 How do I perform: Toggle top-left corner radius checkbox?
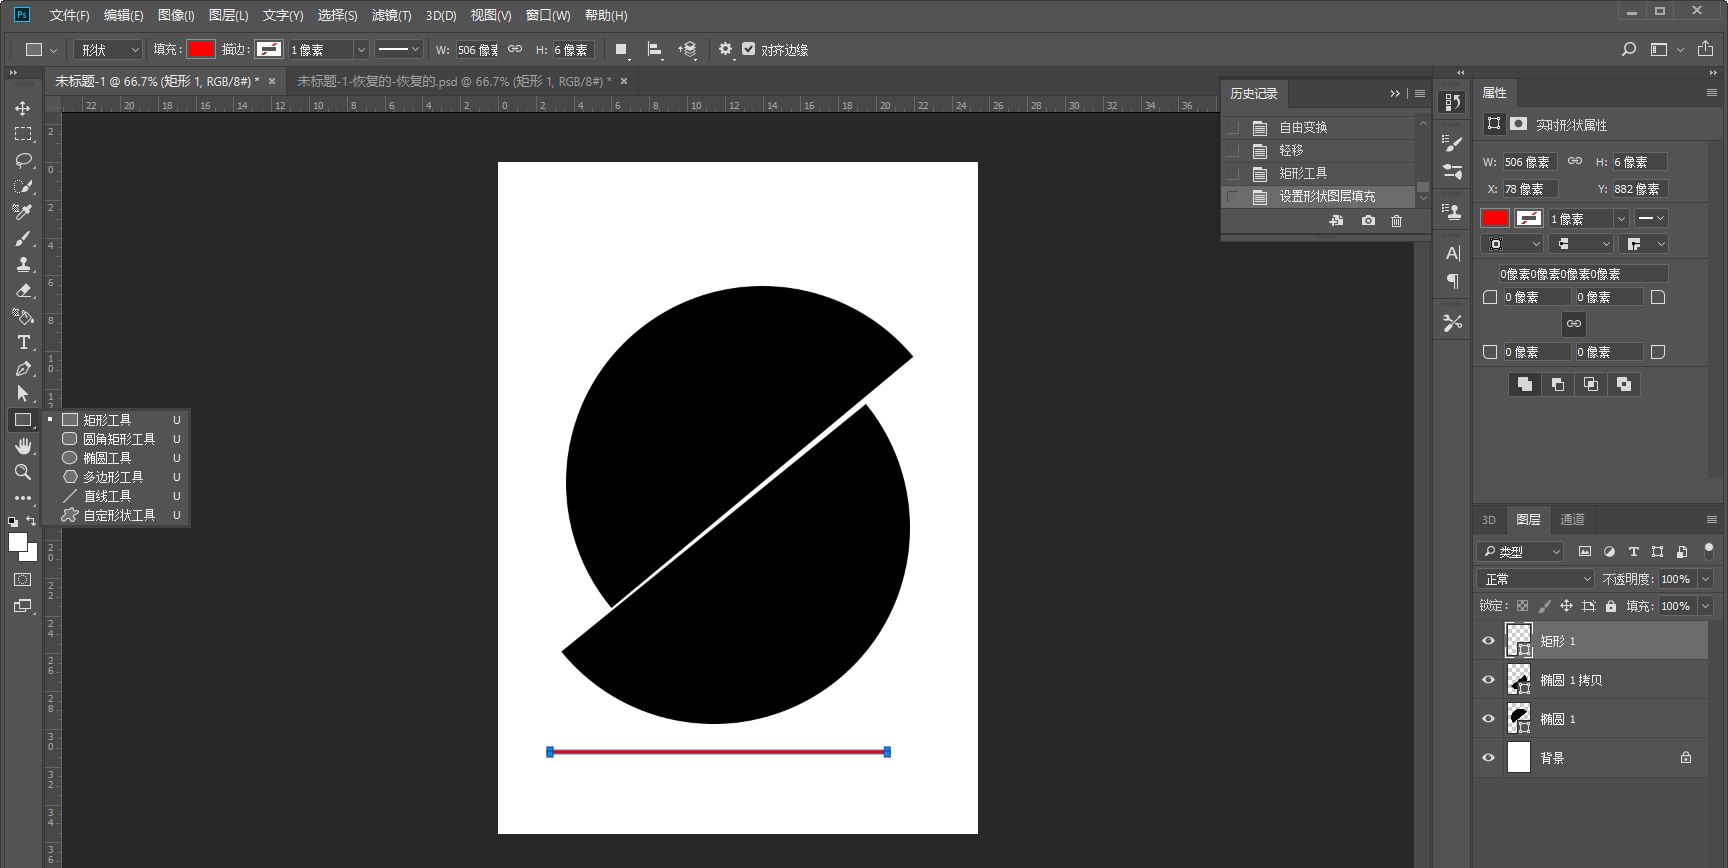[1490, 297]
